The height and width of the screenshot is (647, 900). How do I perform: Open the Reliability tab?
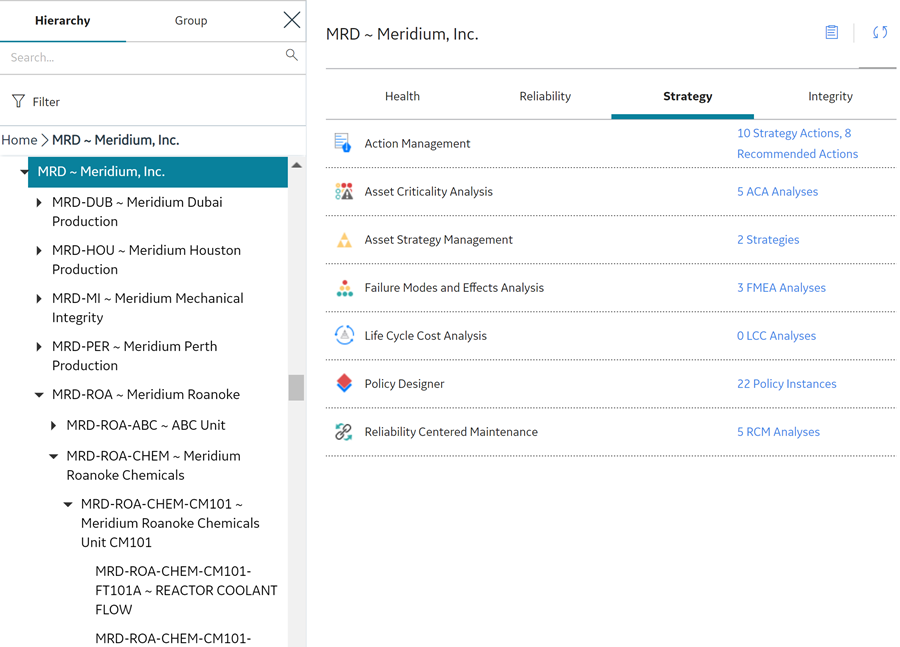tap(545, 96)
